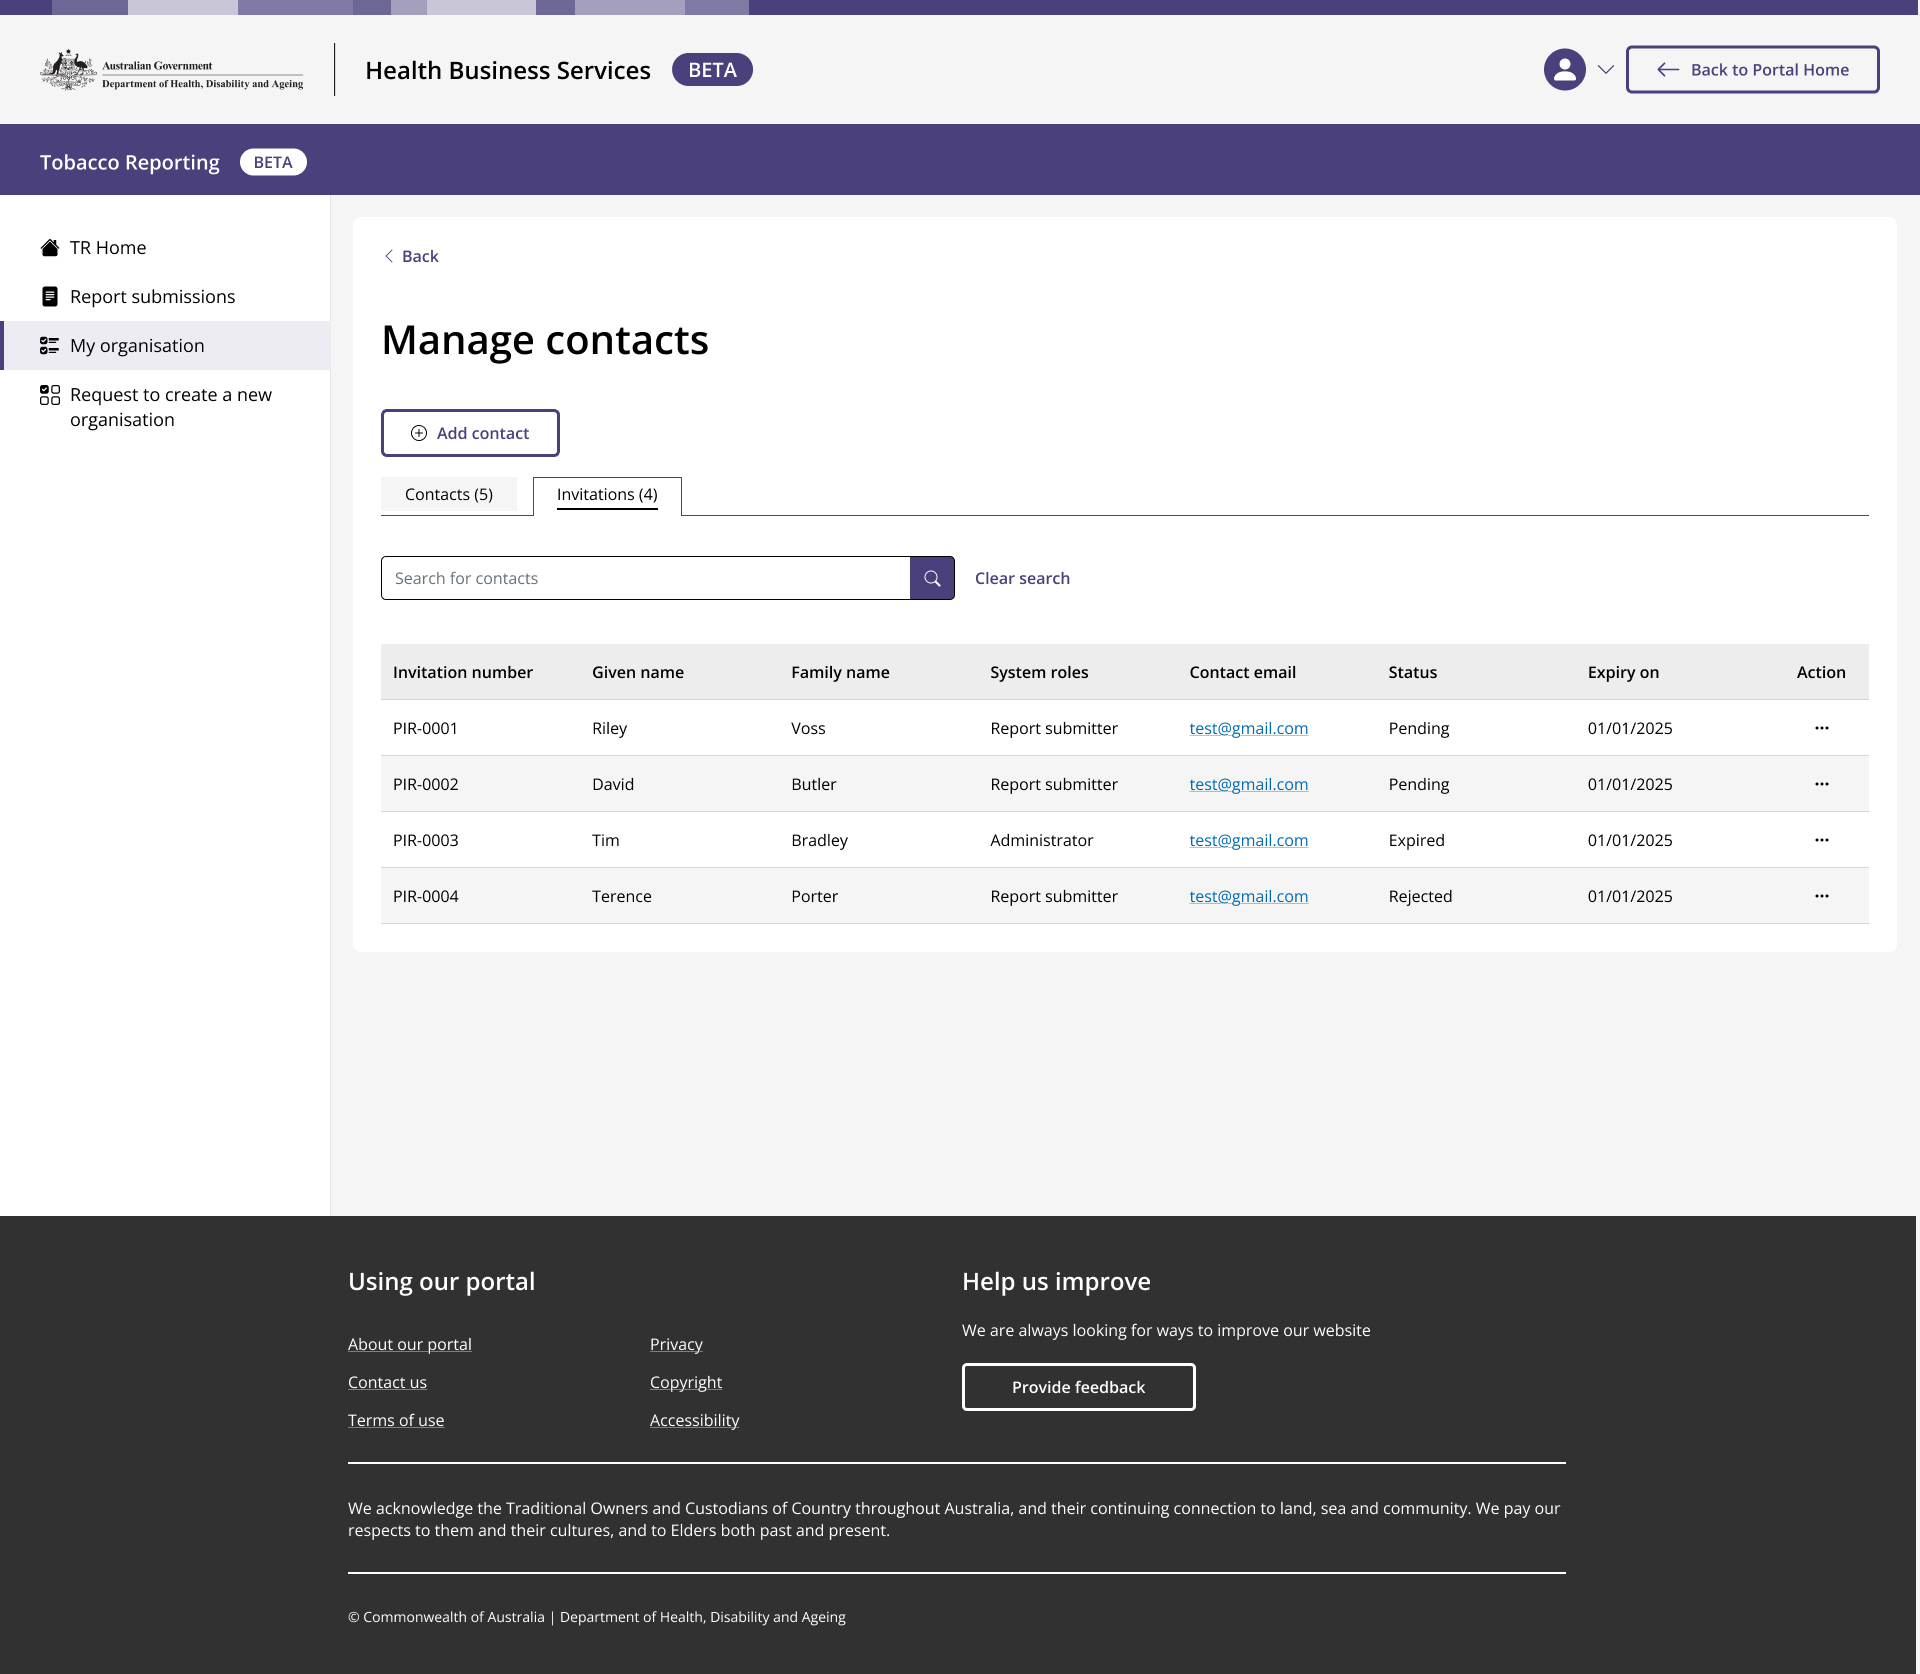Click the Clear search link
This screenshot has width=1920, height=1674.
click(1022, 578)
